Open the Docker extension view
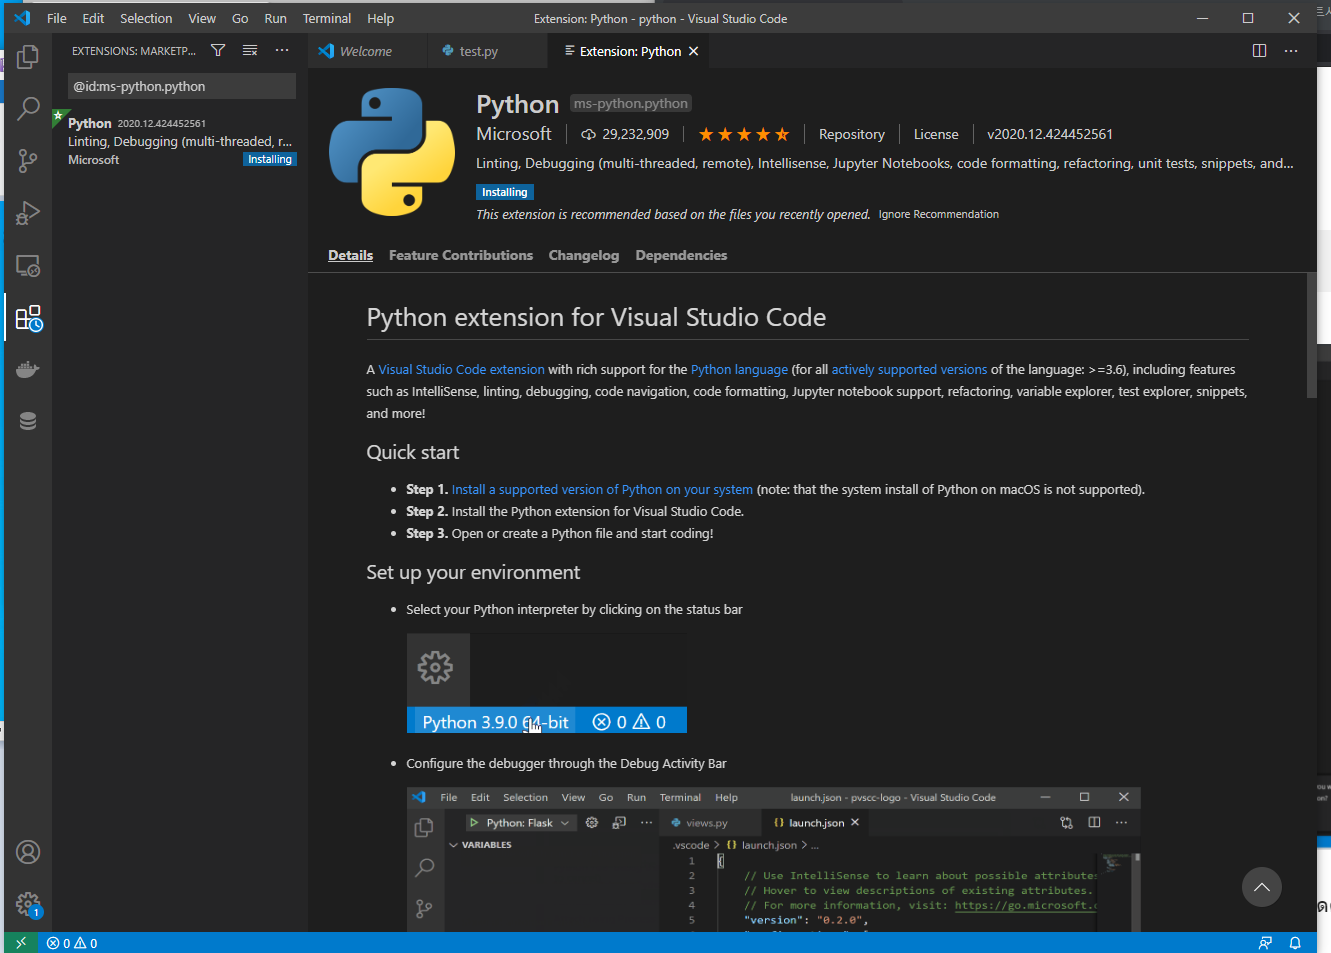Viewport: 1331px width, 953px height. coord(27,368)
